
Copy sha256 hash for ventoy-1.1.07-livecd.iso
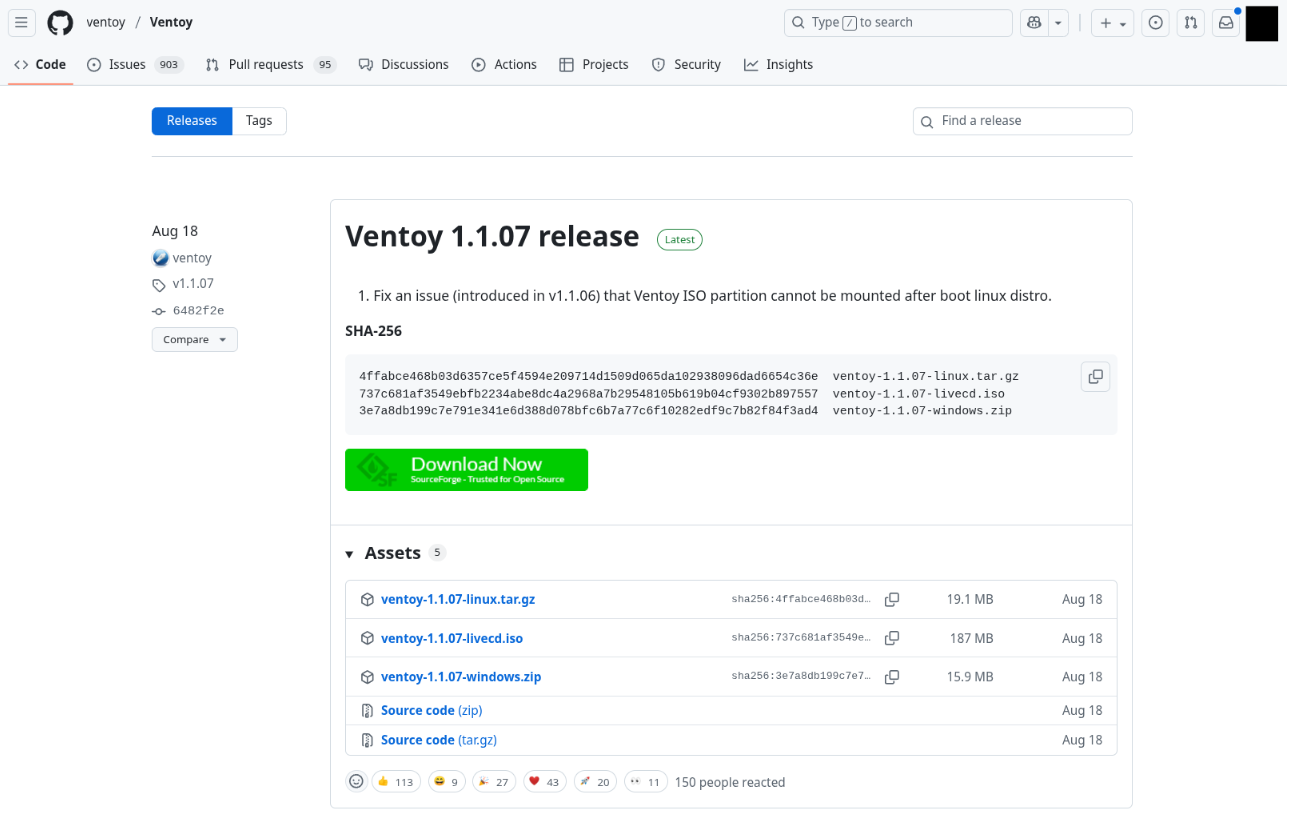point(892,638)
